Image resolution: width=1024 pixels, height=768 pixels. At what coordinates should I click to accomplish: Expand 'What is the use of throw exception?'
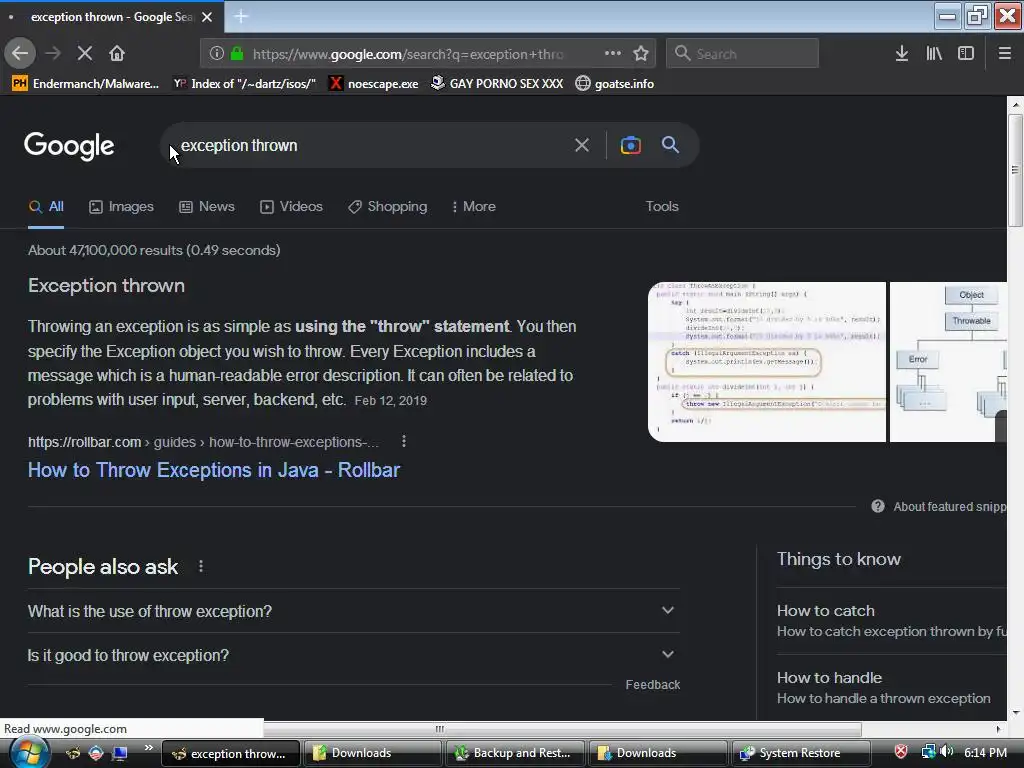(x=353, y=611)
